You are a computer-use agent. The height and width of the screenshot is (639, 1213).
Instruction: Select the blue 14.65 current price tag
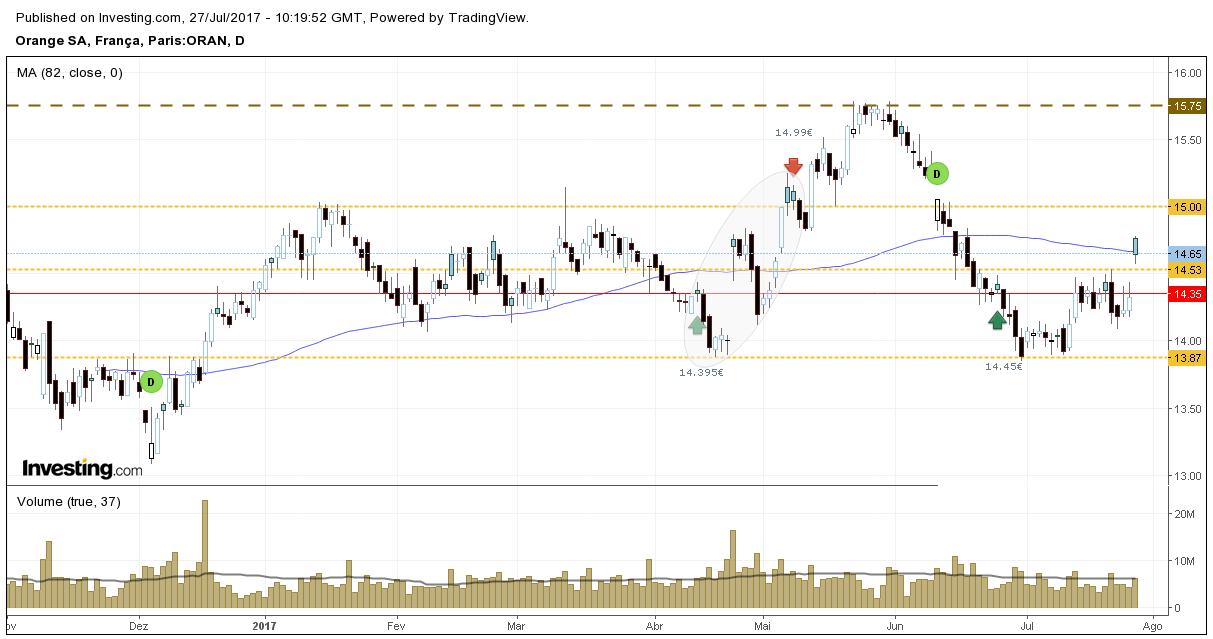click(1185, 255)
